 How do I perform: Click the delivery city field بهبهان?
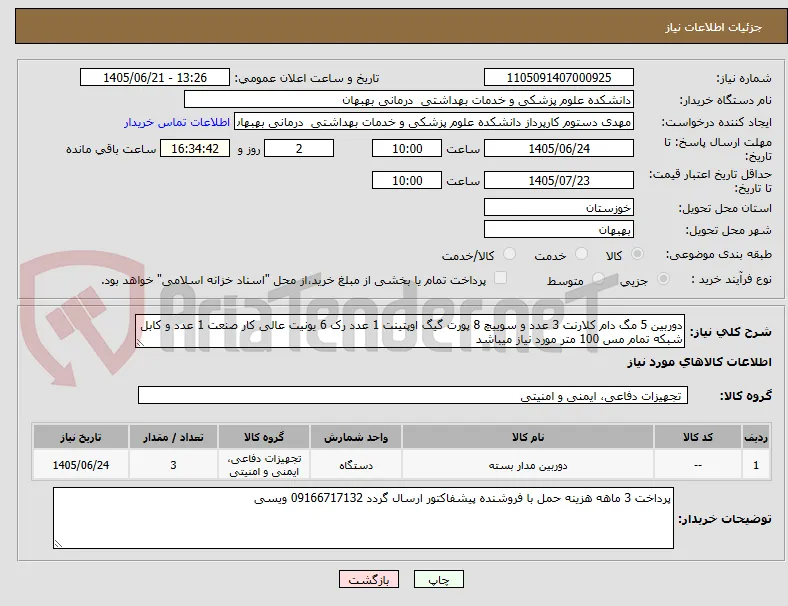[x=559, y=230]
